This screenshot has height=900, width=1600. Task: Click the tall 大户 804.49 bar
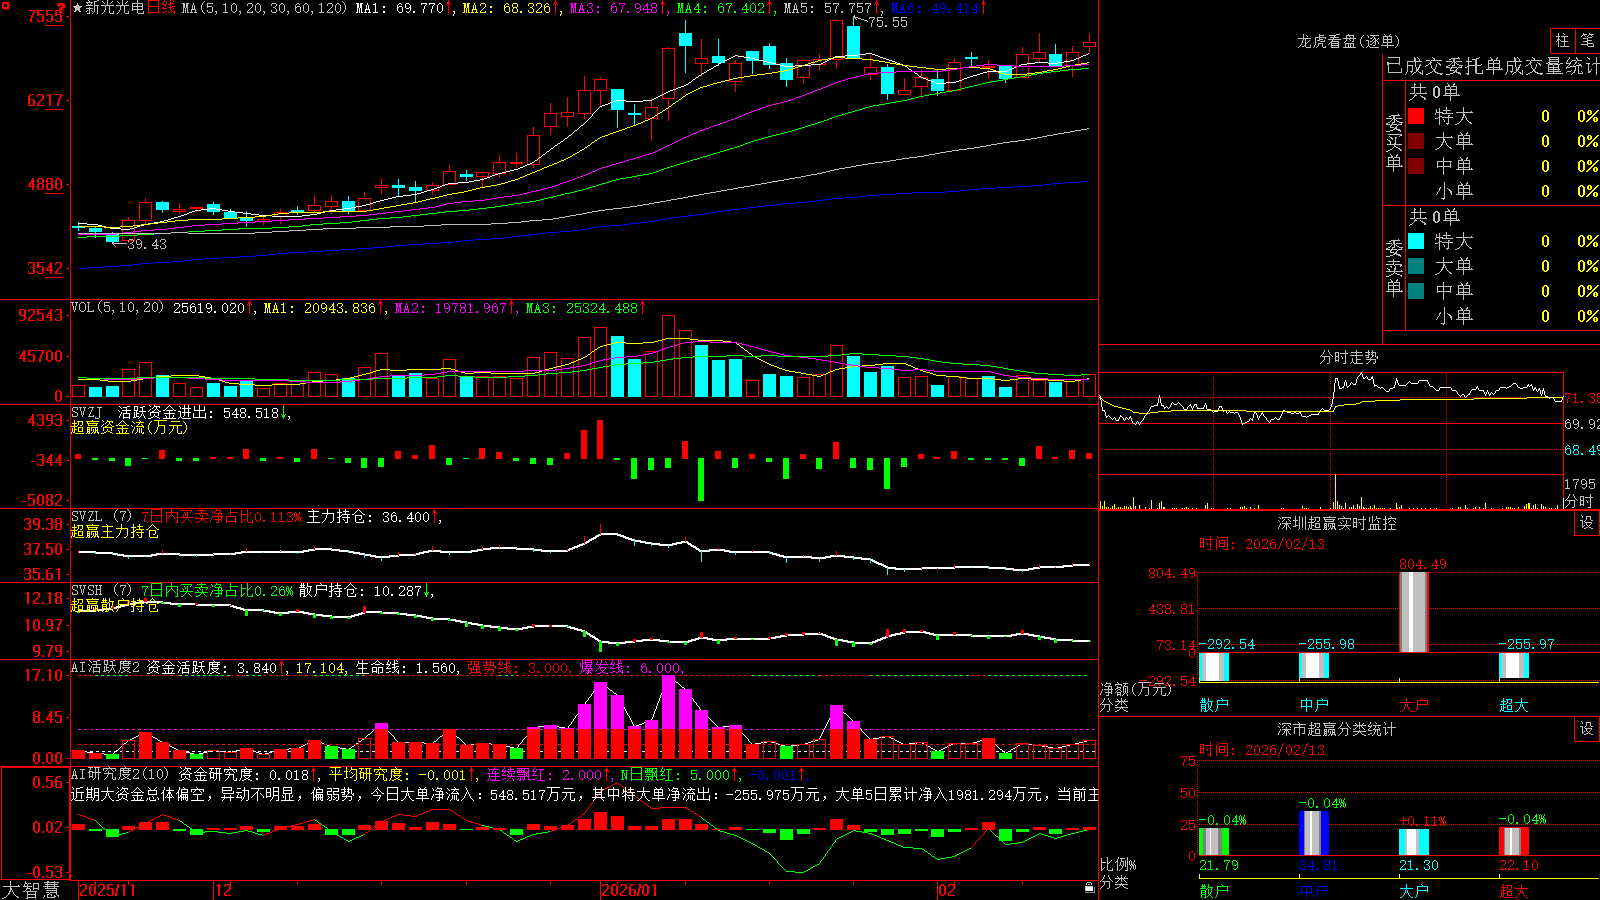click(x=1414, y=612)
